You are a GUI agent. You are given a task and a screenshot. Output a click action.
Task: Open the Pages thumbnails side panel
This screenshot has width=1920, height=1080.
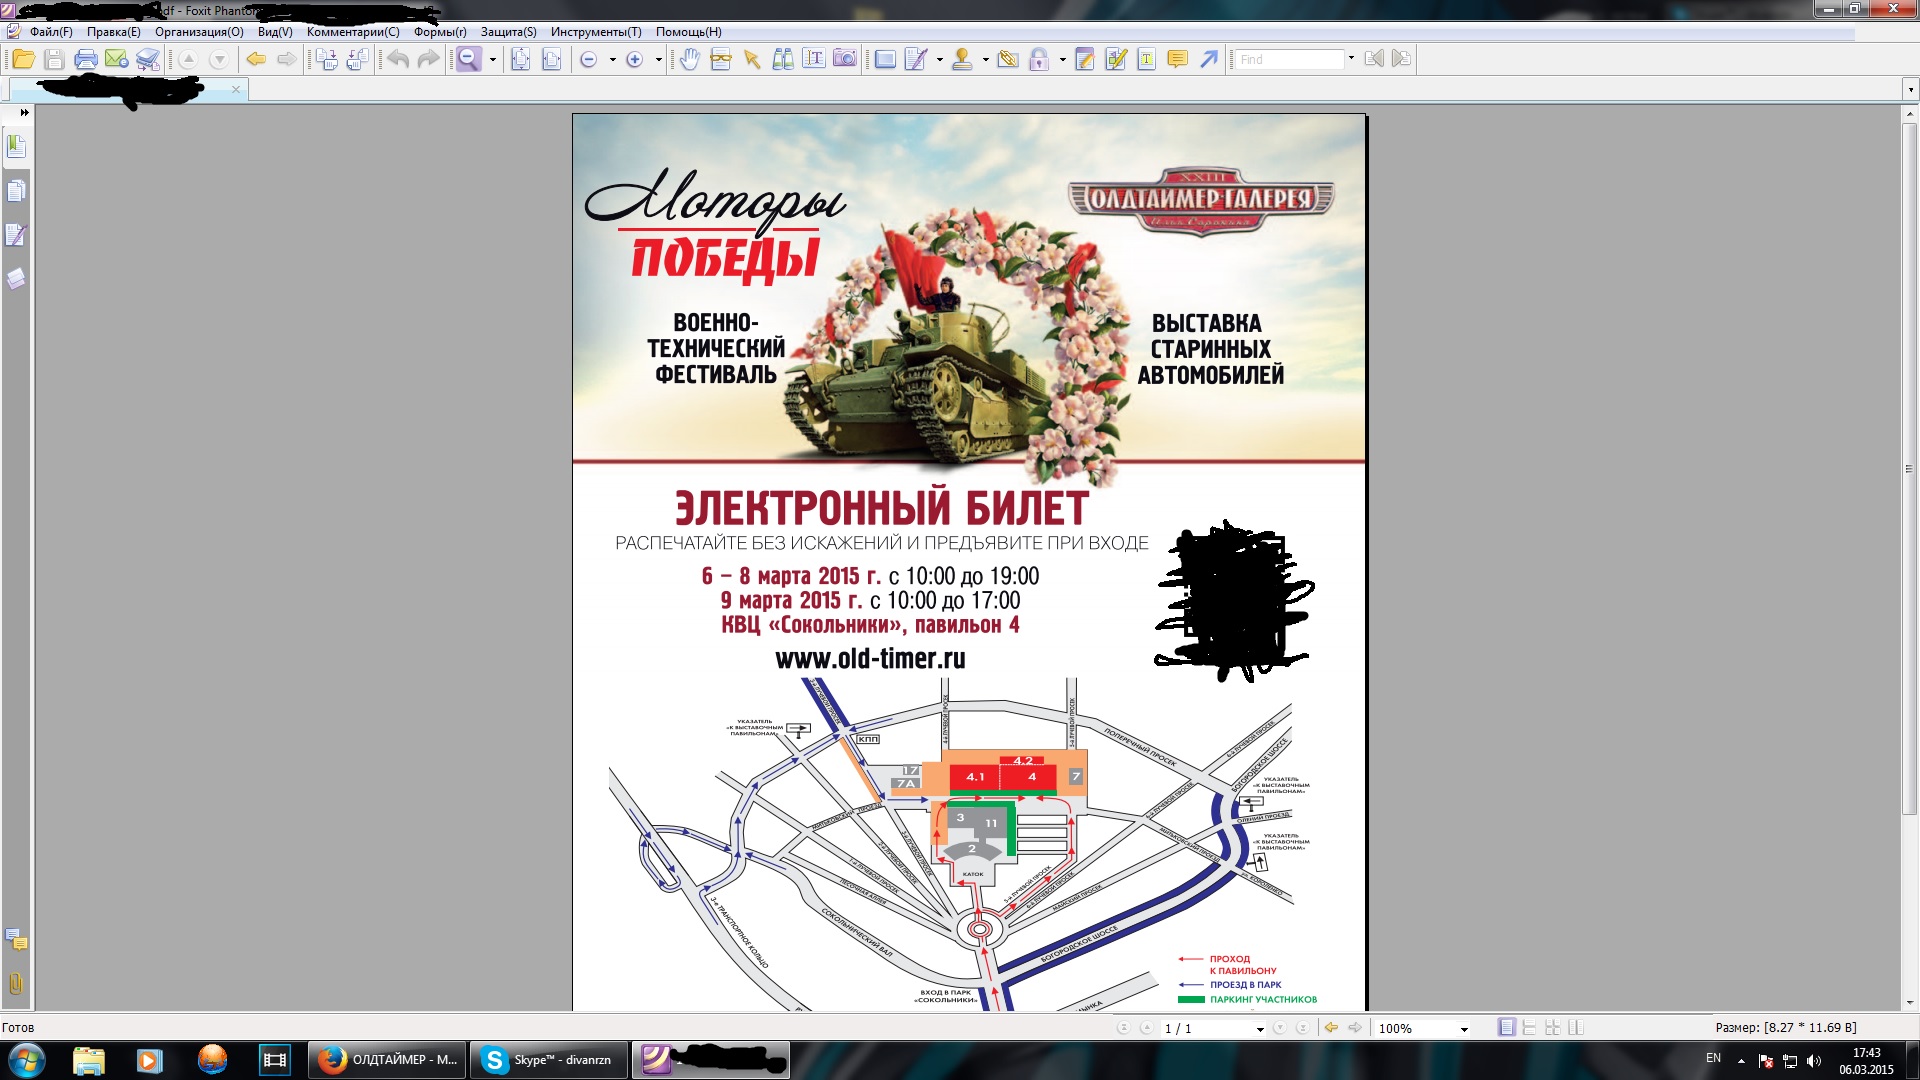click(16, 191)
